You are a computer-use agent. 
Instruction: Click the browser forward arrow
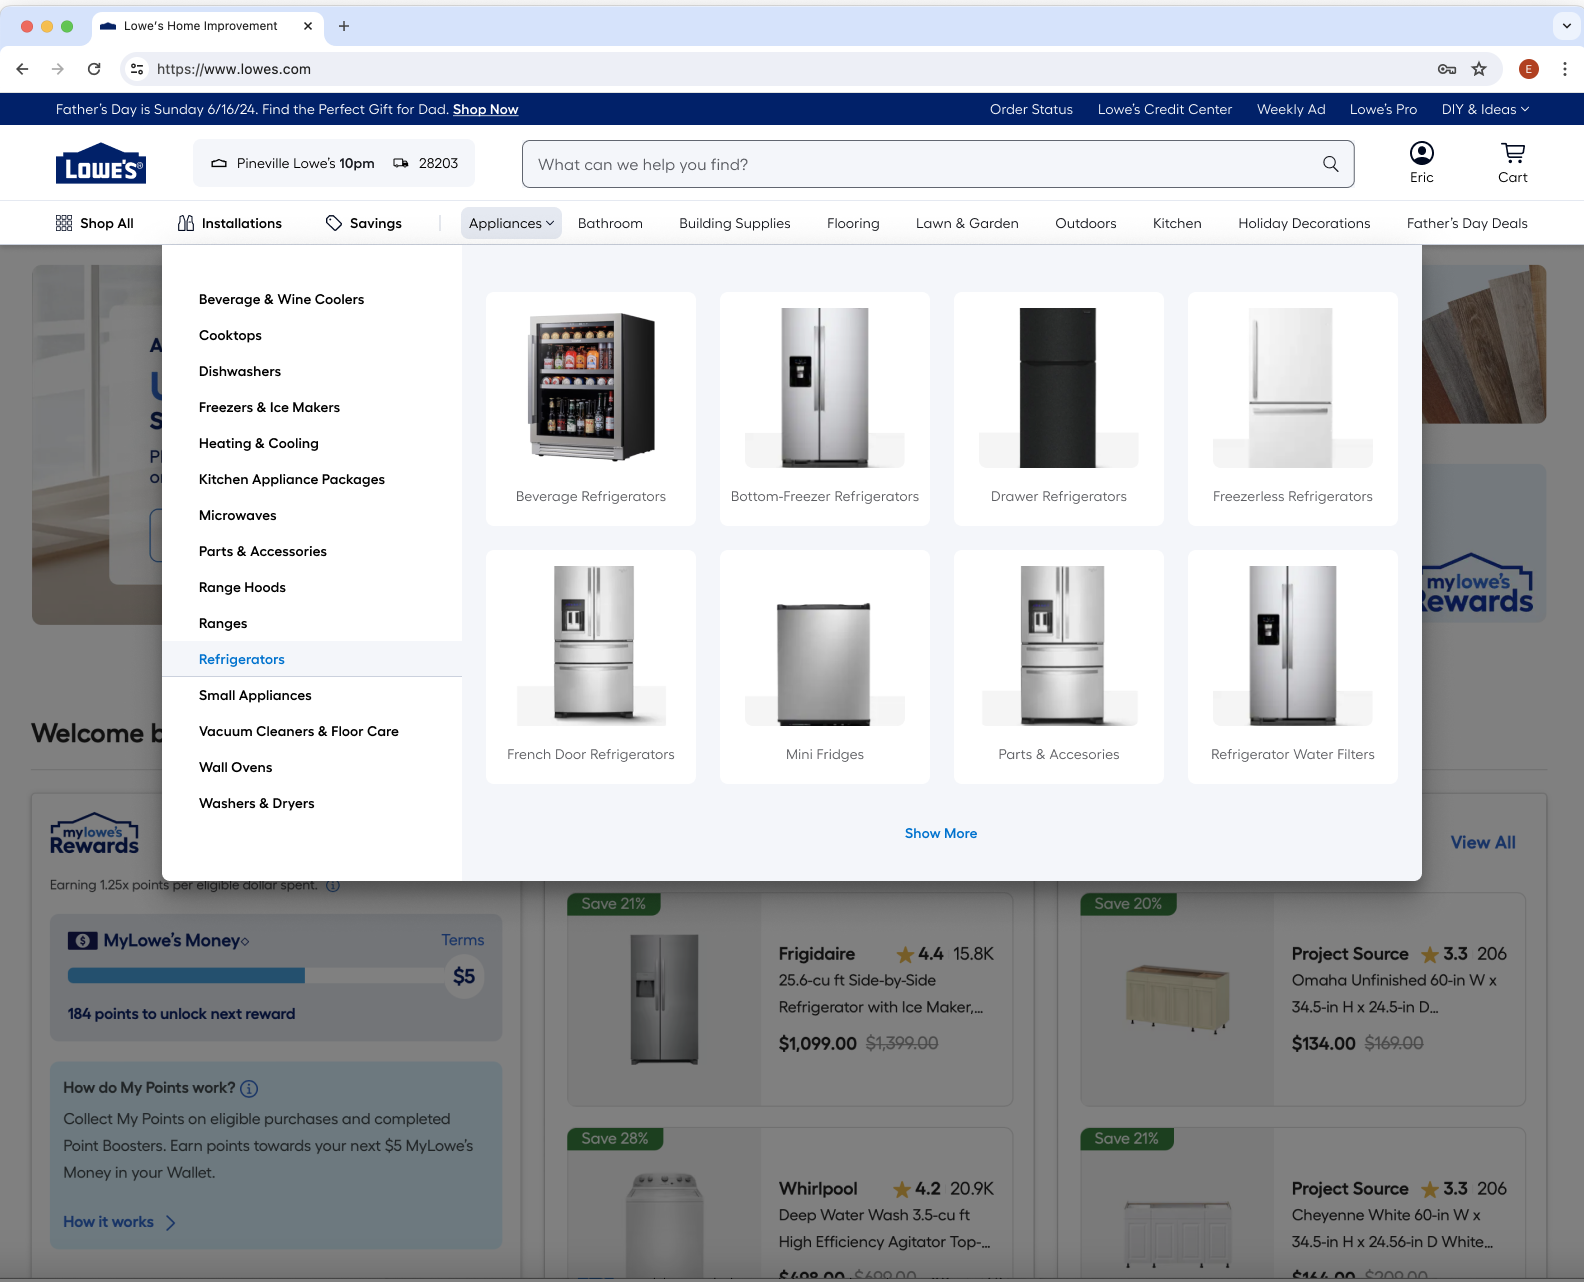58,69
